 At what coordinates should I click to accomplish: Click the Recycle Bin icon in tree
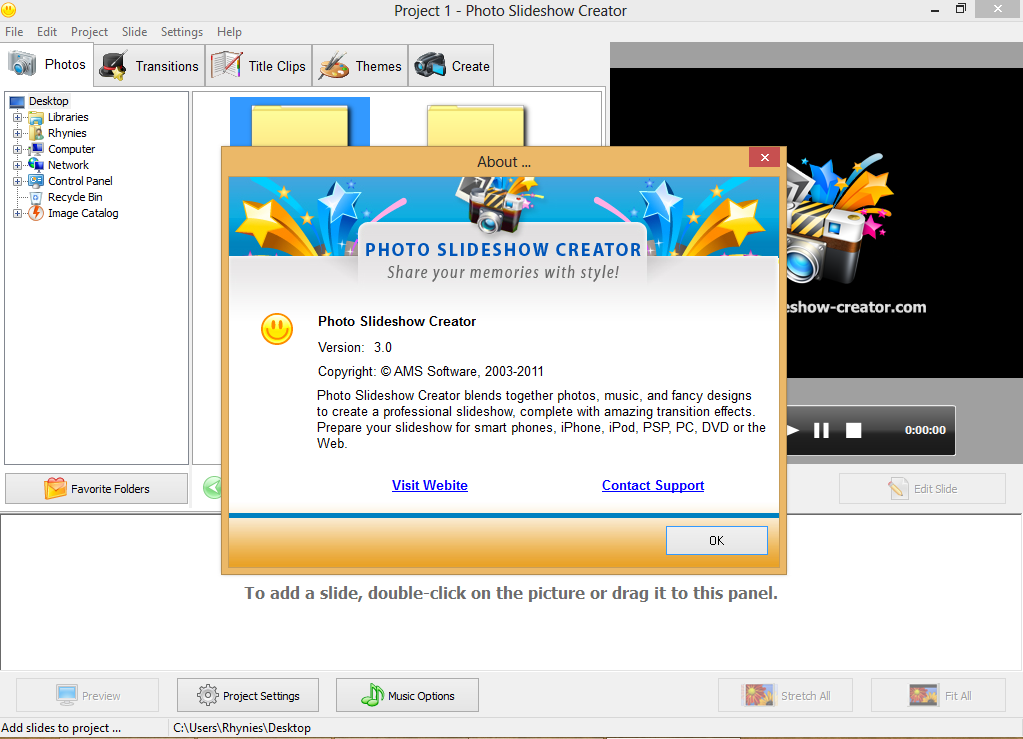[37, 197]
